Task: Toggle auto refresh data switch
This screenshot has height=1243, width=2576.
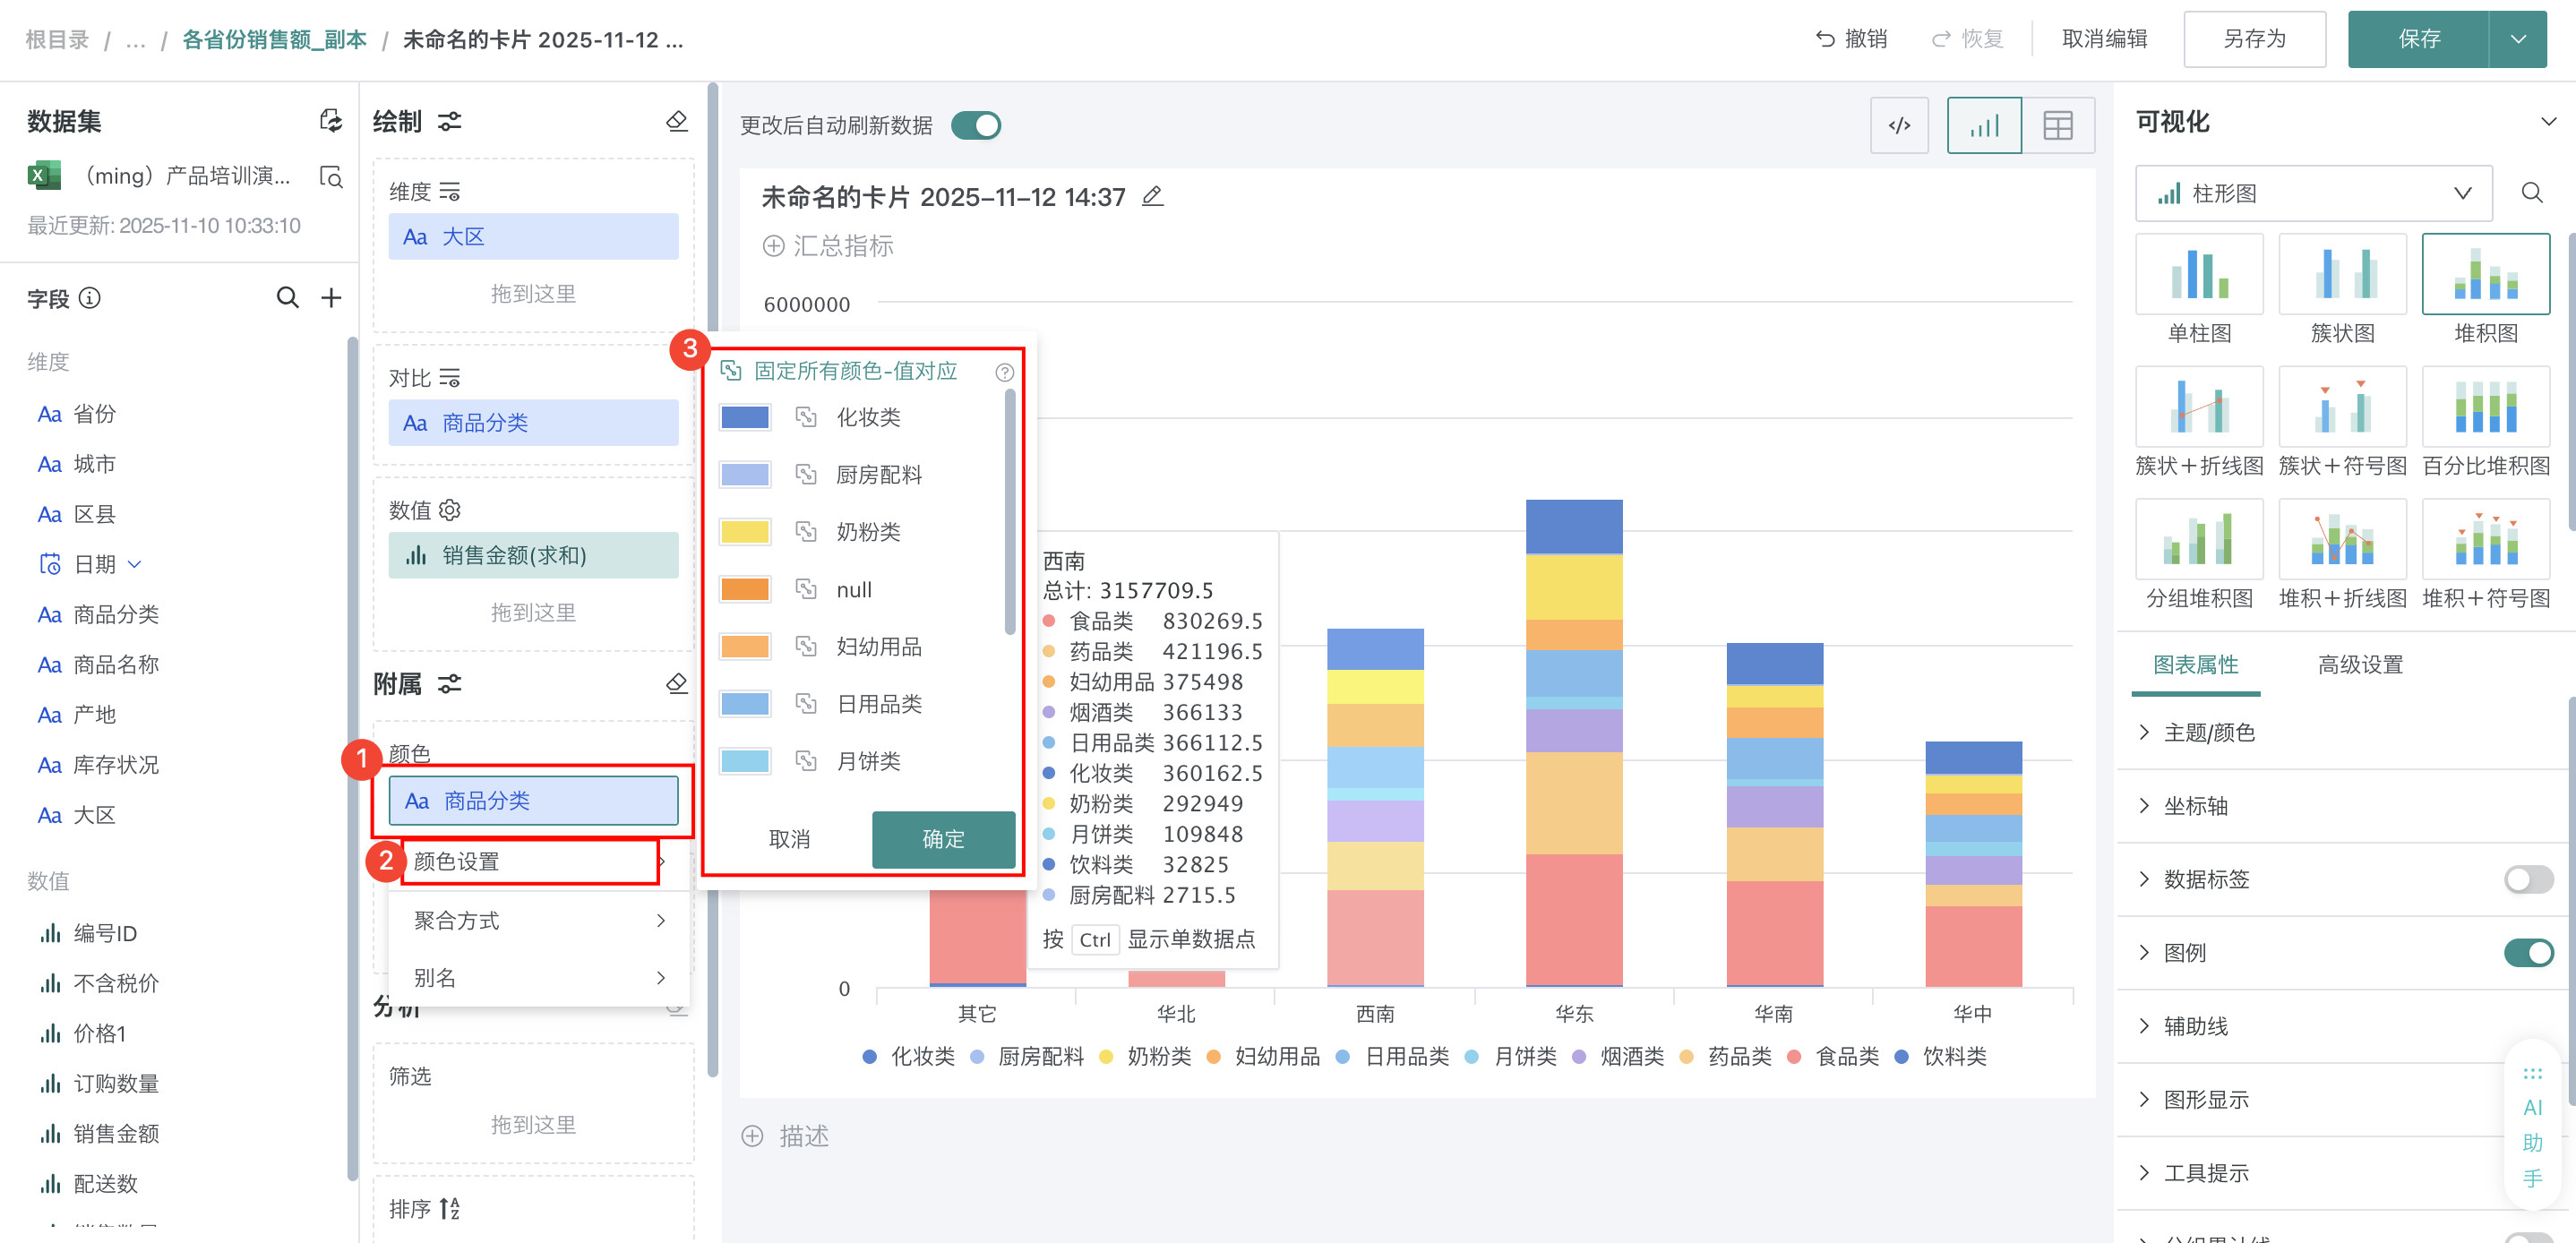Action: pyautogui.click(x=975, y=125)
